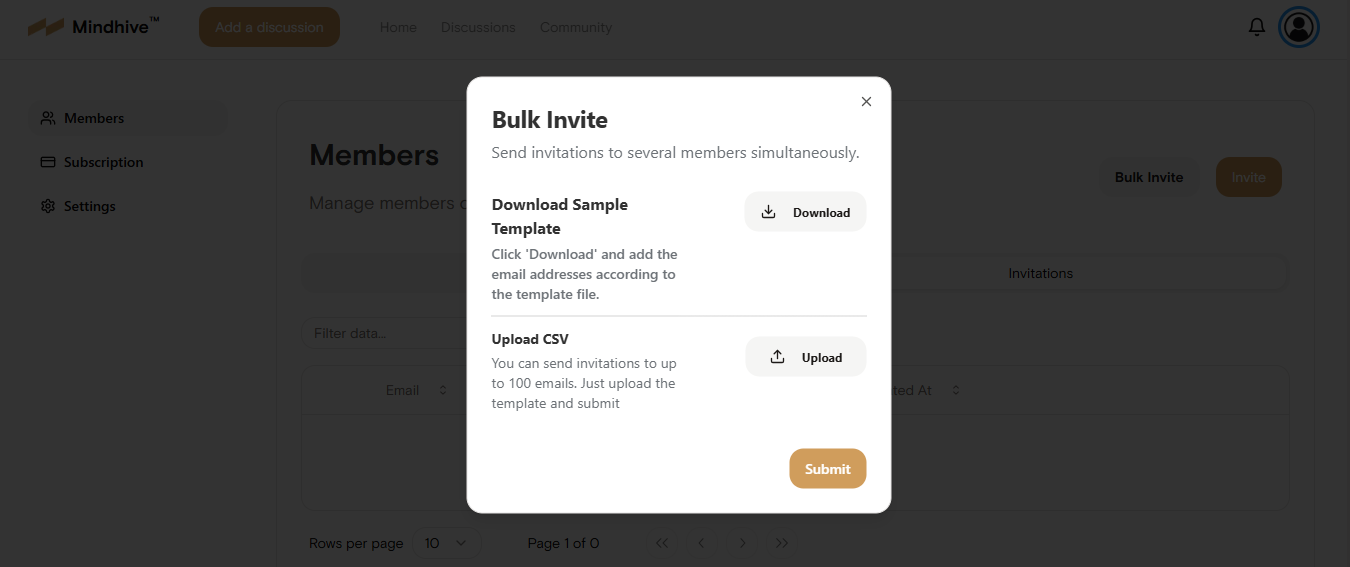This screenshot has height=567, width=1350.
Task: Click the Mindhive logo
Action: pyautogui.click(x=93, y=27)
